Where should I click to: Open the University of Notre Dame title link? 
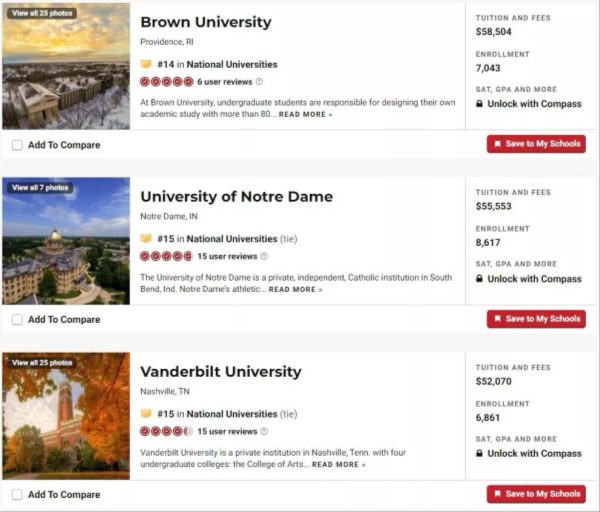pyautogui.click(x=236, y=197)
